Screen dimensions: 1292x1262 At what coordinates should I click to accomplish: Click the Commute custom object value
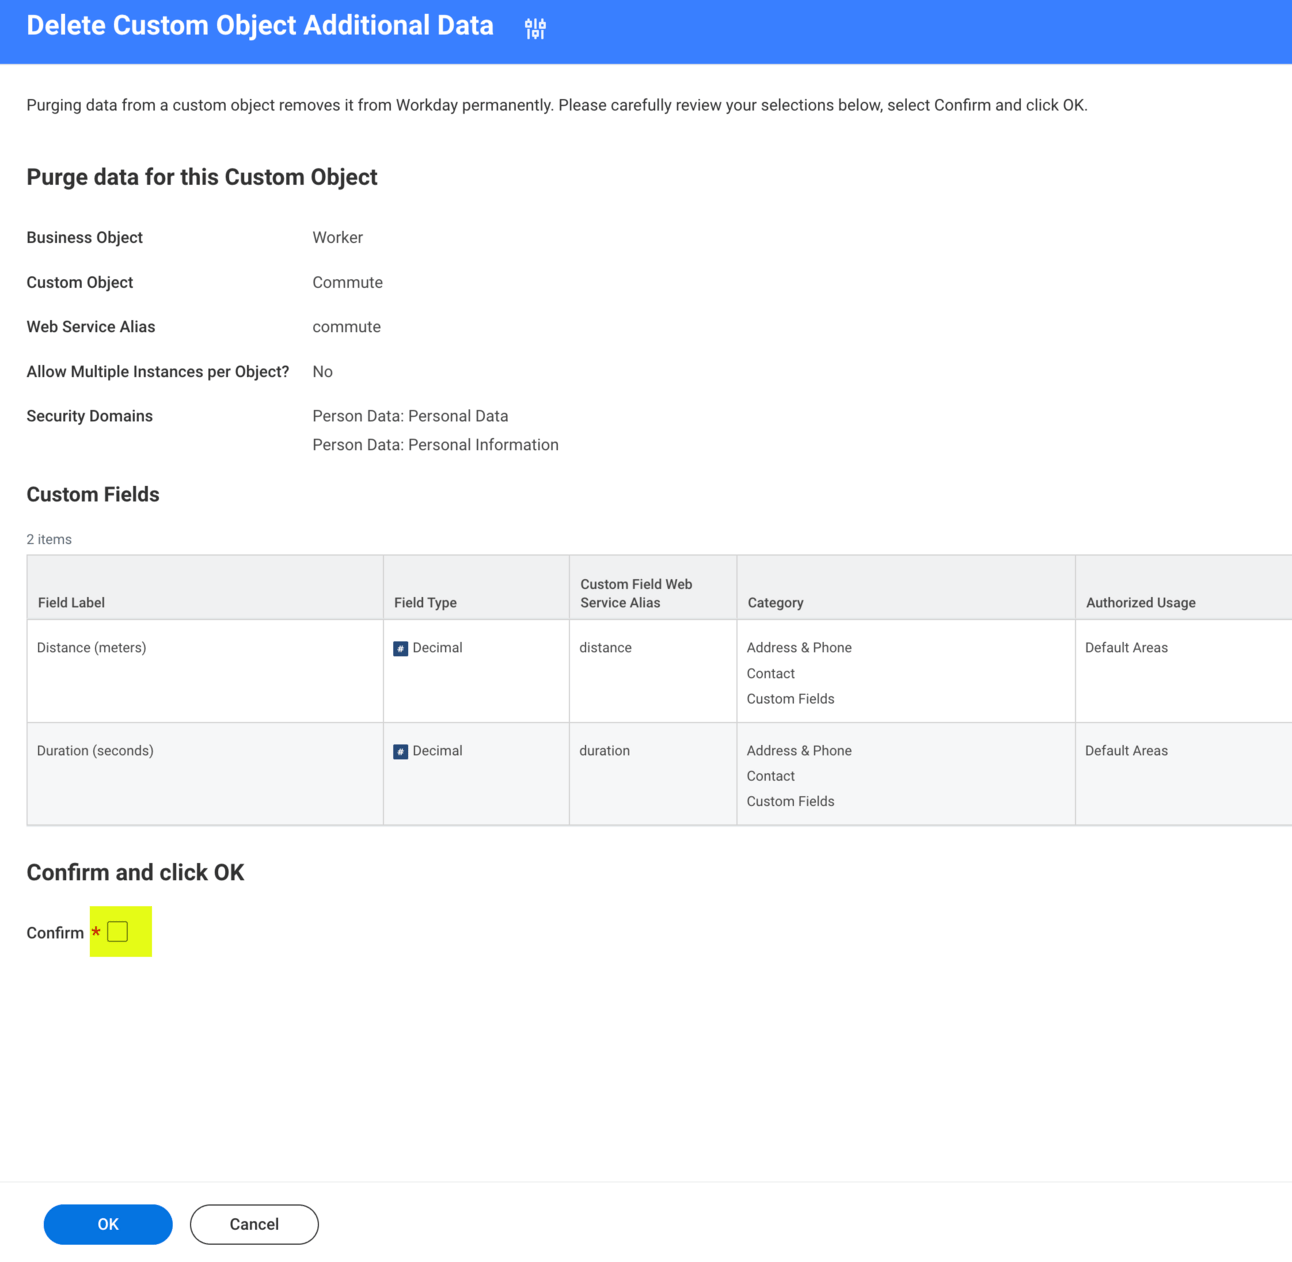[347, 283]
